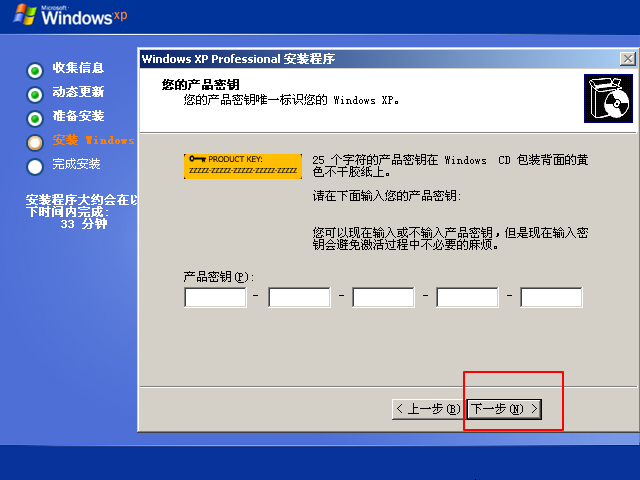The width and height of the screenshot is (640, 480).
Task: Click the dialog title bar text
Action: 238,59
